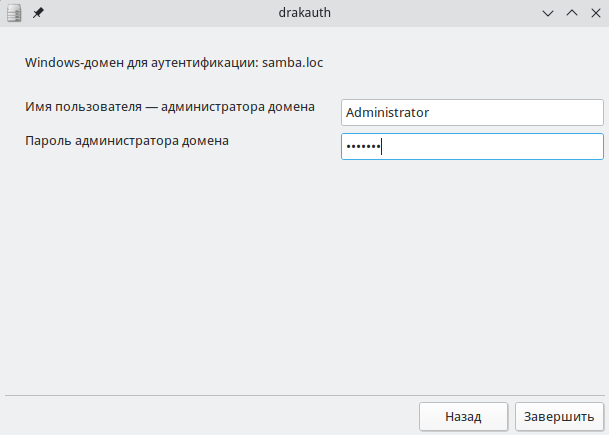Maximize the drakauth window

(572, 13)
